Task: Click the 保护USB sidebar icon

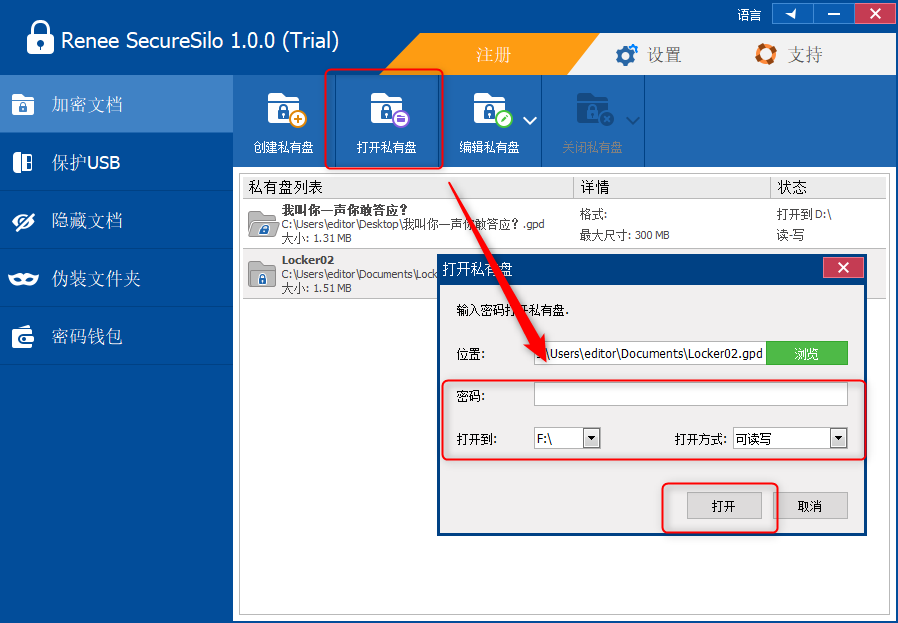Action: [23, 163]
